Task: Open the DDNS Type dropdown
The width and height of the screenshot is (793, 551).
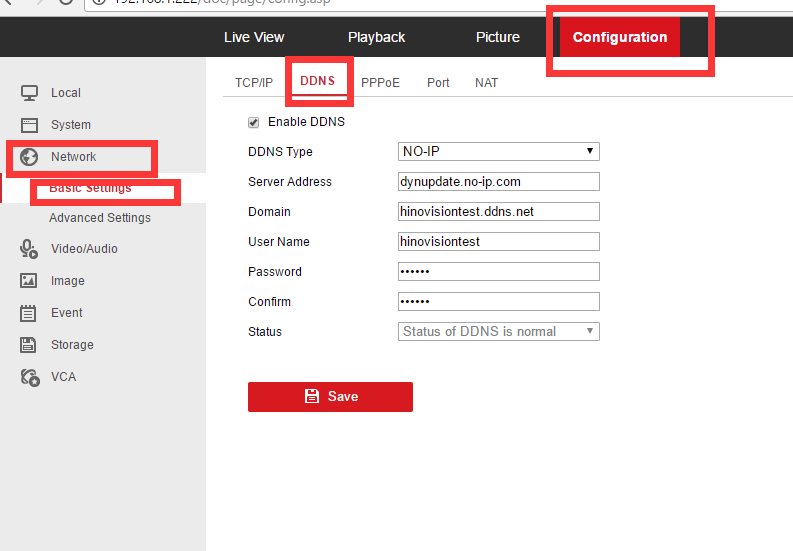Action: click(x=498, y=152)
